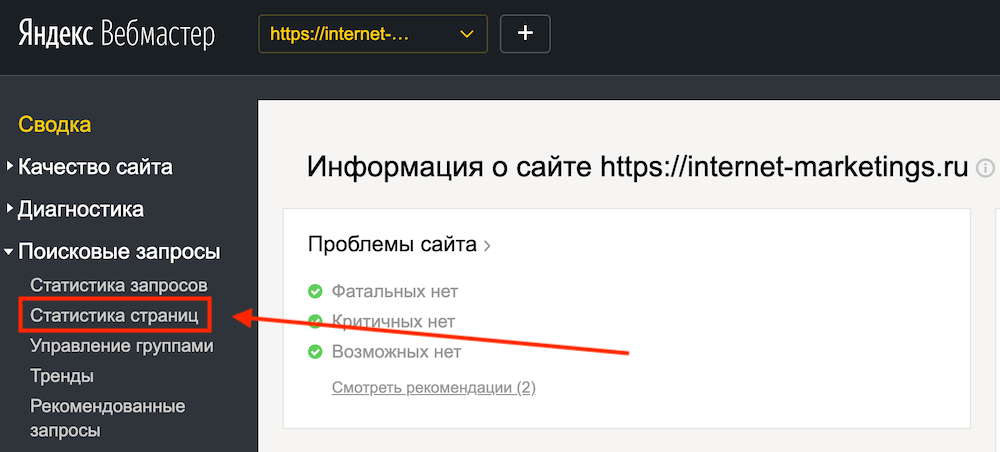Open Статистика запросов in sidebar

point(119,285)
